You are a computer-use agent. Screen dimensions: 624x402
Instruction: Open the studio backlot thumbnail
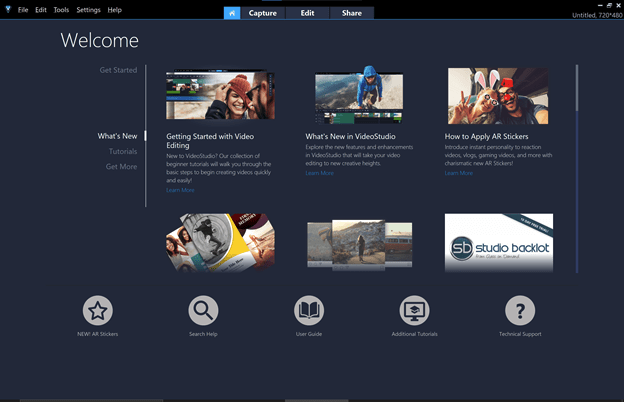click(499, 242)
